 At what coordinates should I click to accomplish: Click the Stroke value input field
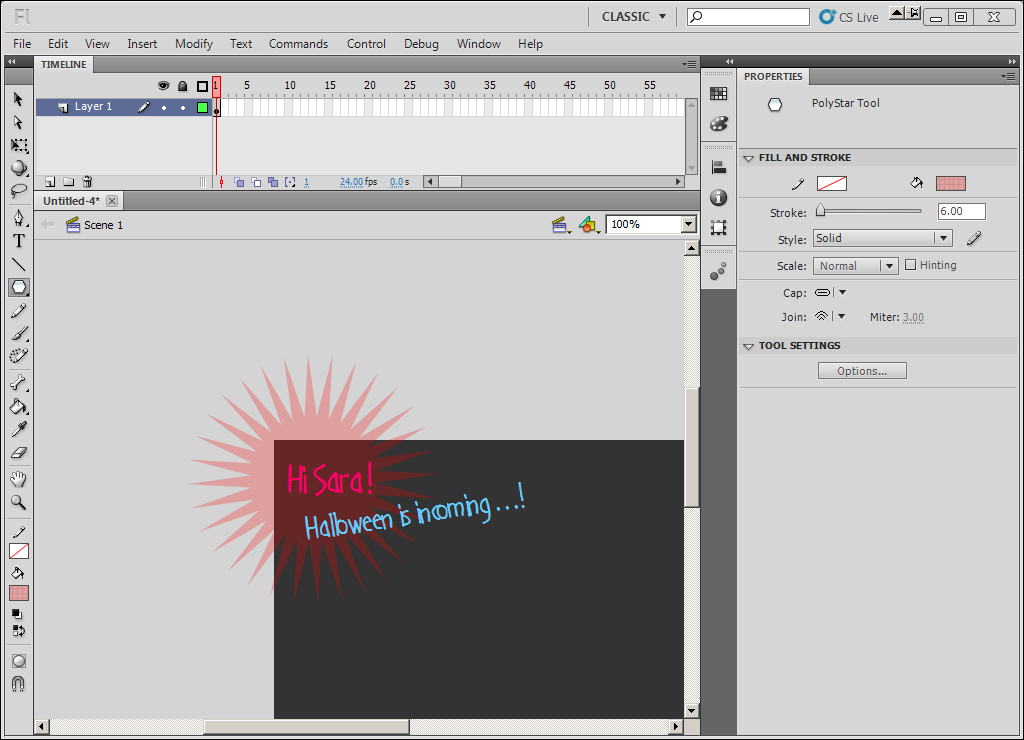click(961, 211)
